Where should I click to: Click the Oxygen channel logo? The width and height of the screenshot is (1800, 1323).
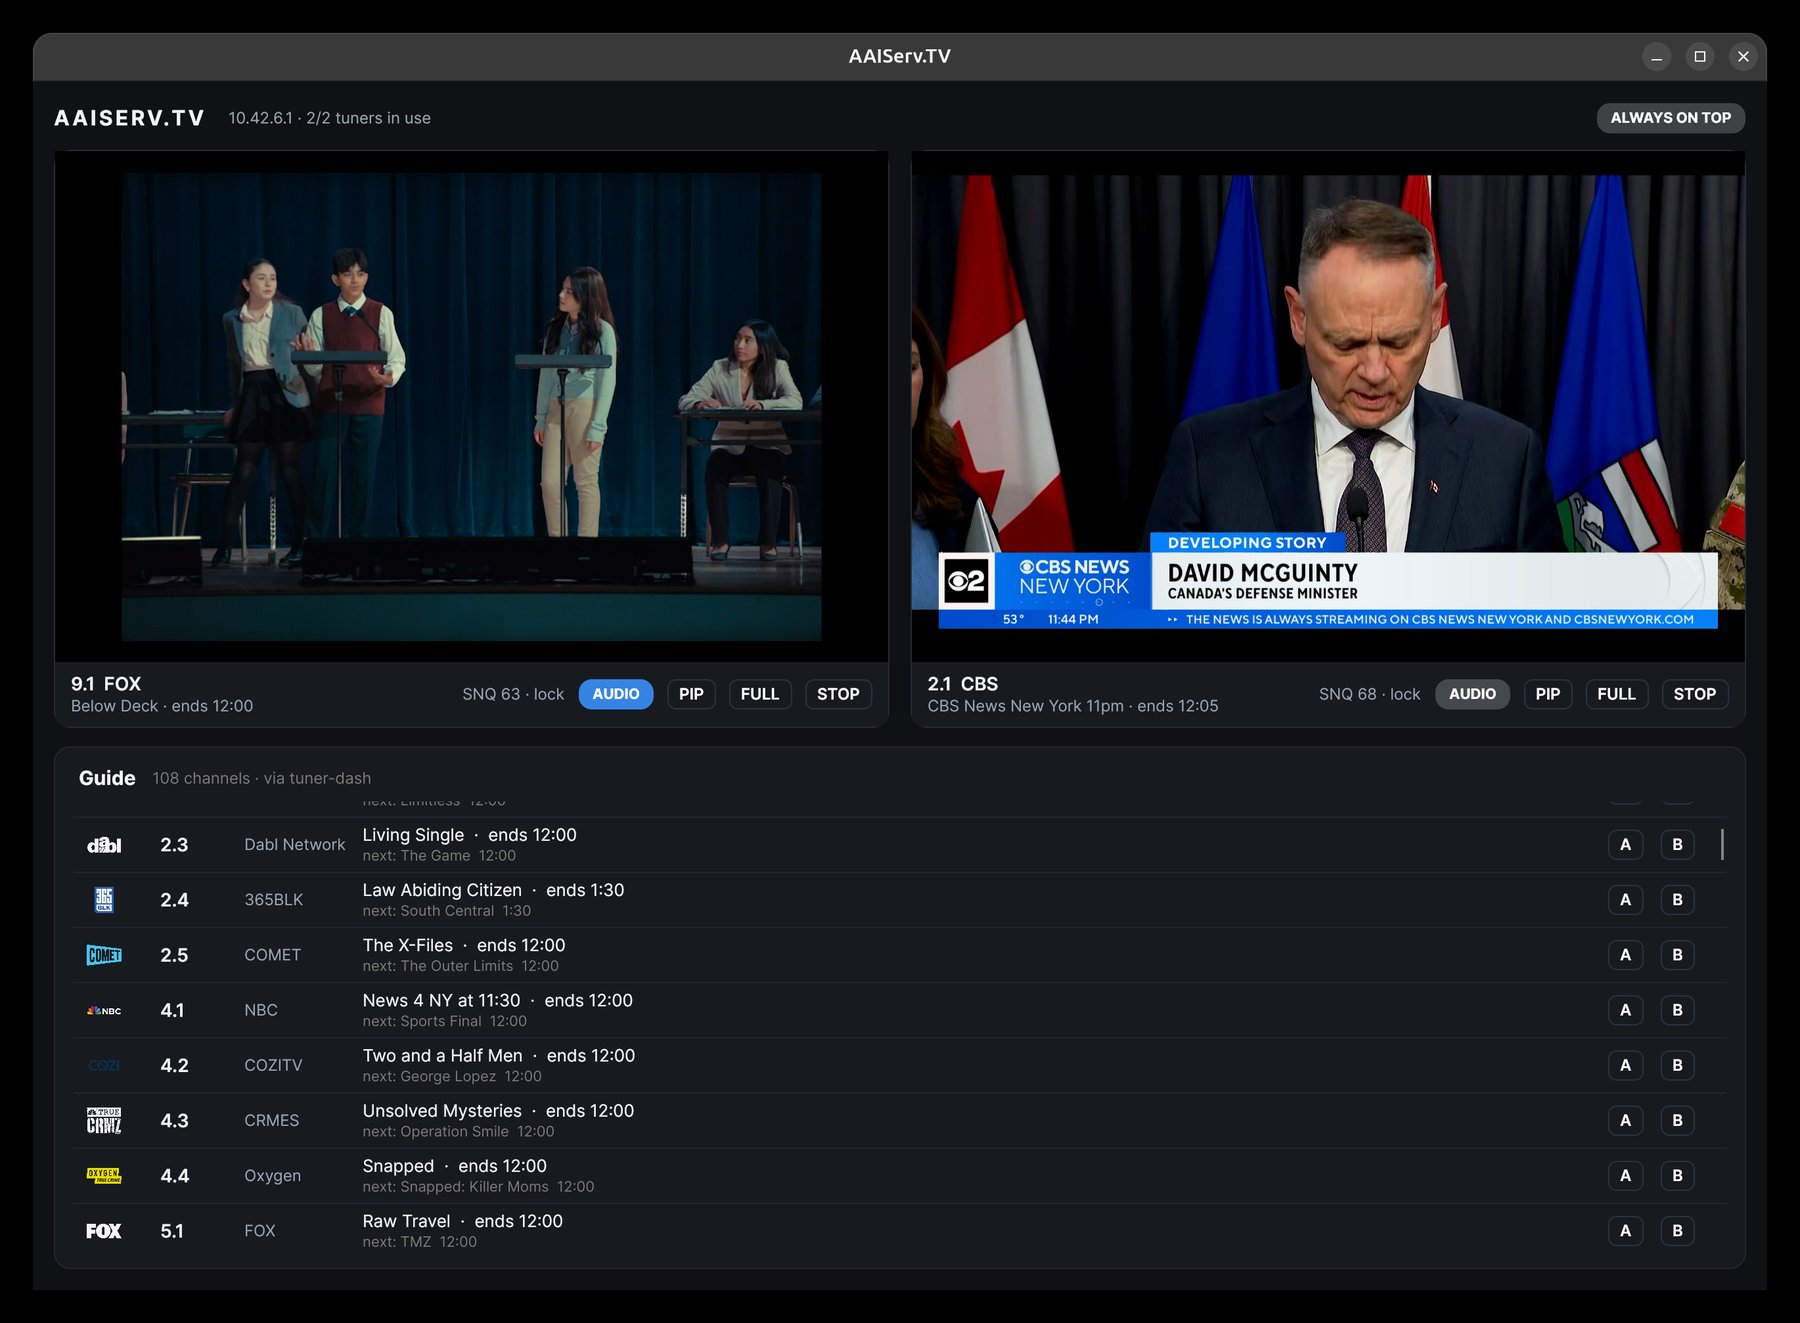(x=104, y=1176)
